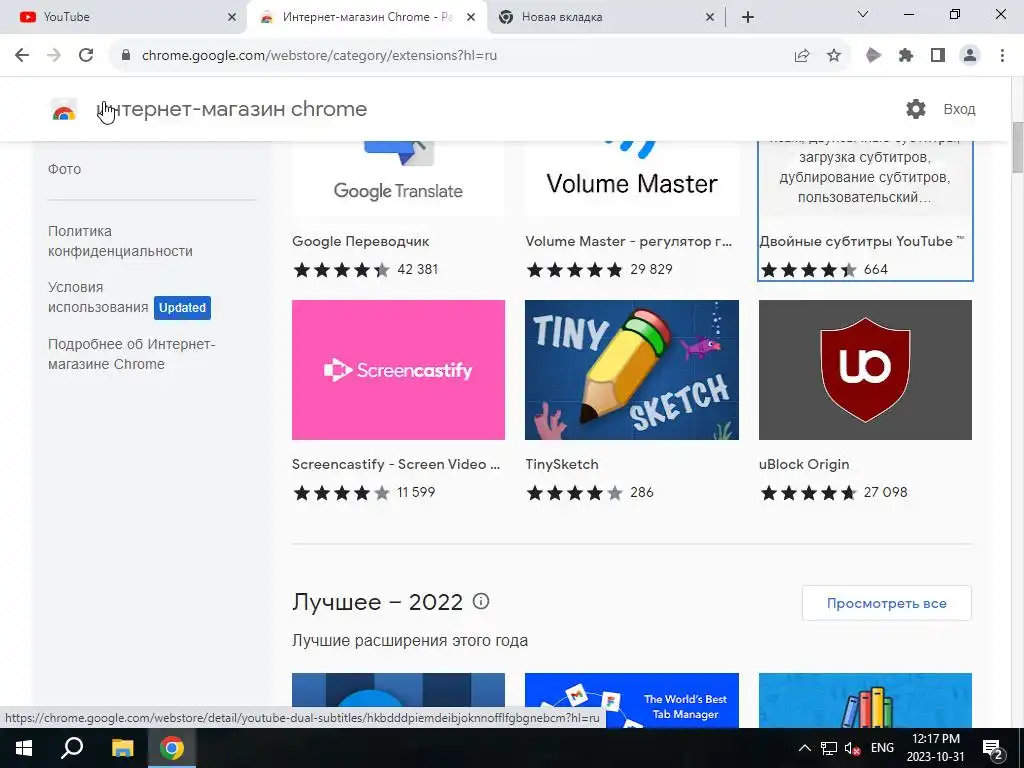Open Web Store settings gear
The height and width of the screenshot is (768, 1024).
click(916, 109)
